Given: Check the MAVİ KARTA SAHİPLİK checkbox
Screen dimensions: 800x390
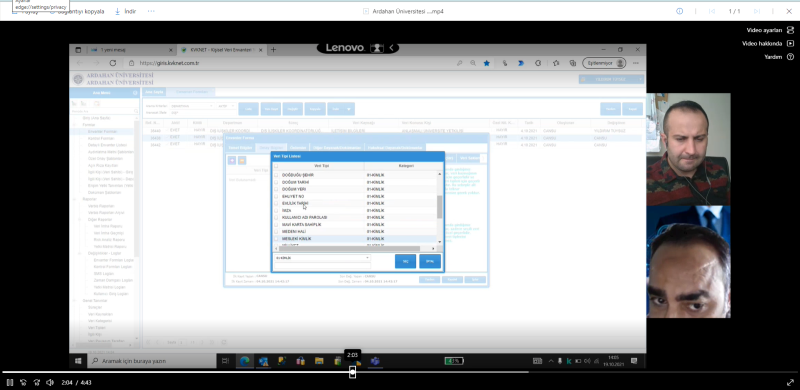Looking at the screenshot, I should (277, 225).
